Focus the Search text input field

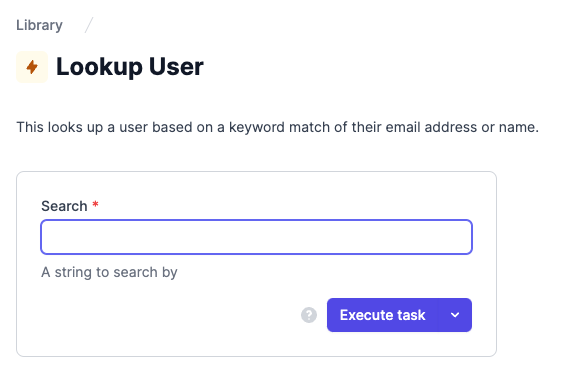tap(256, 237)
